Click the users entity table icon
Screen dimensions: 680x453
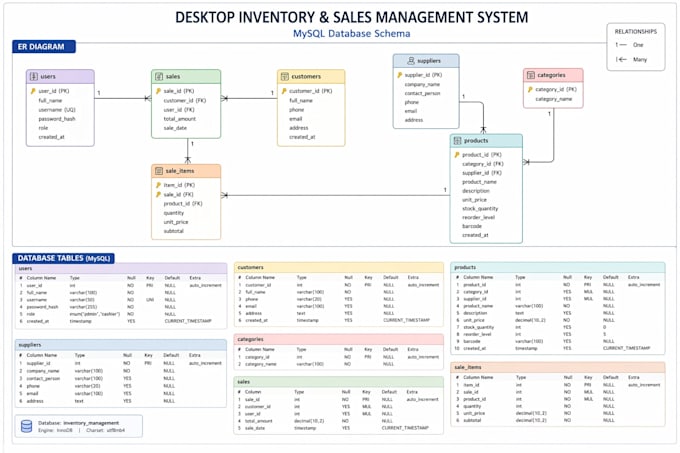click(x=33, y=77)
